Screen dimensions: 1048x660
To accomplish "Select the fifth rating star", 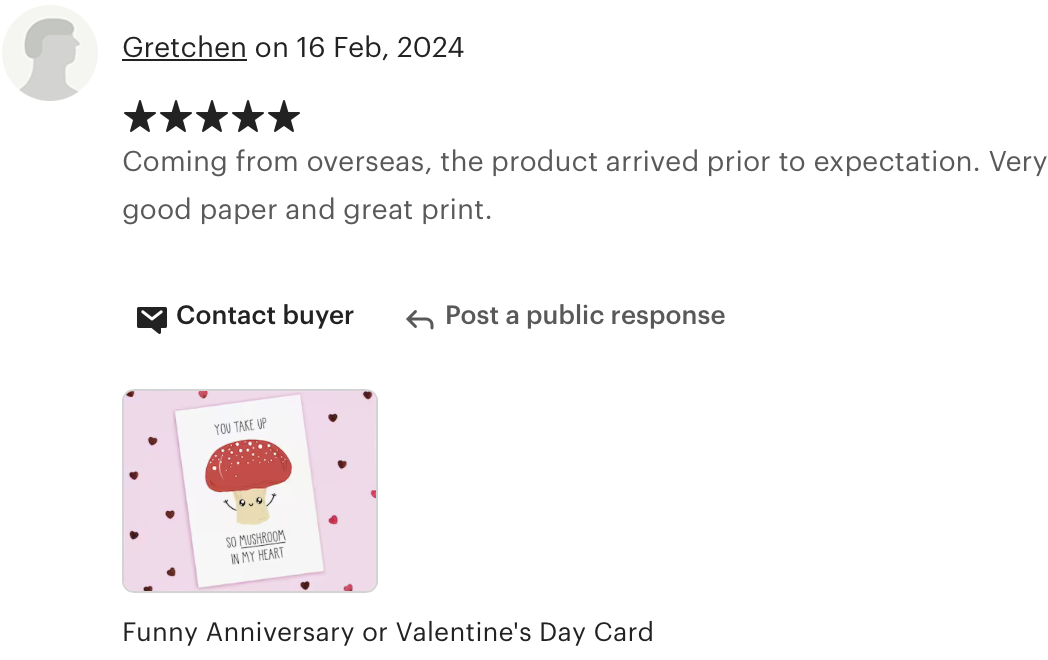I will tap(284, 116).
